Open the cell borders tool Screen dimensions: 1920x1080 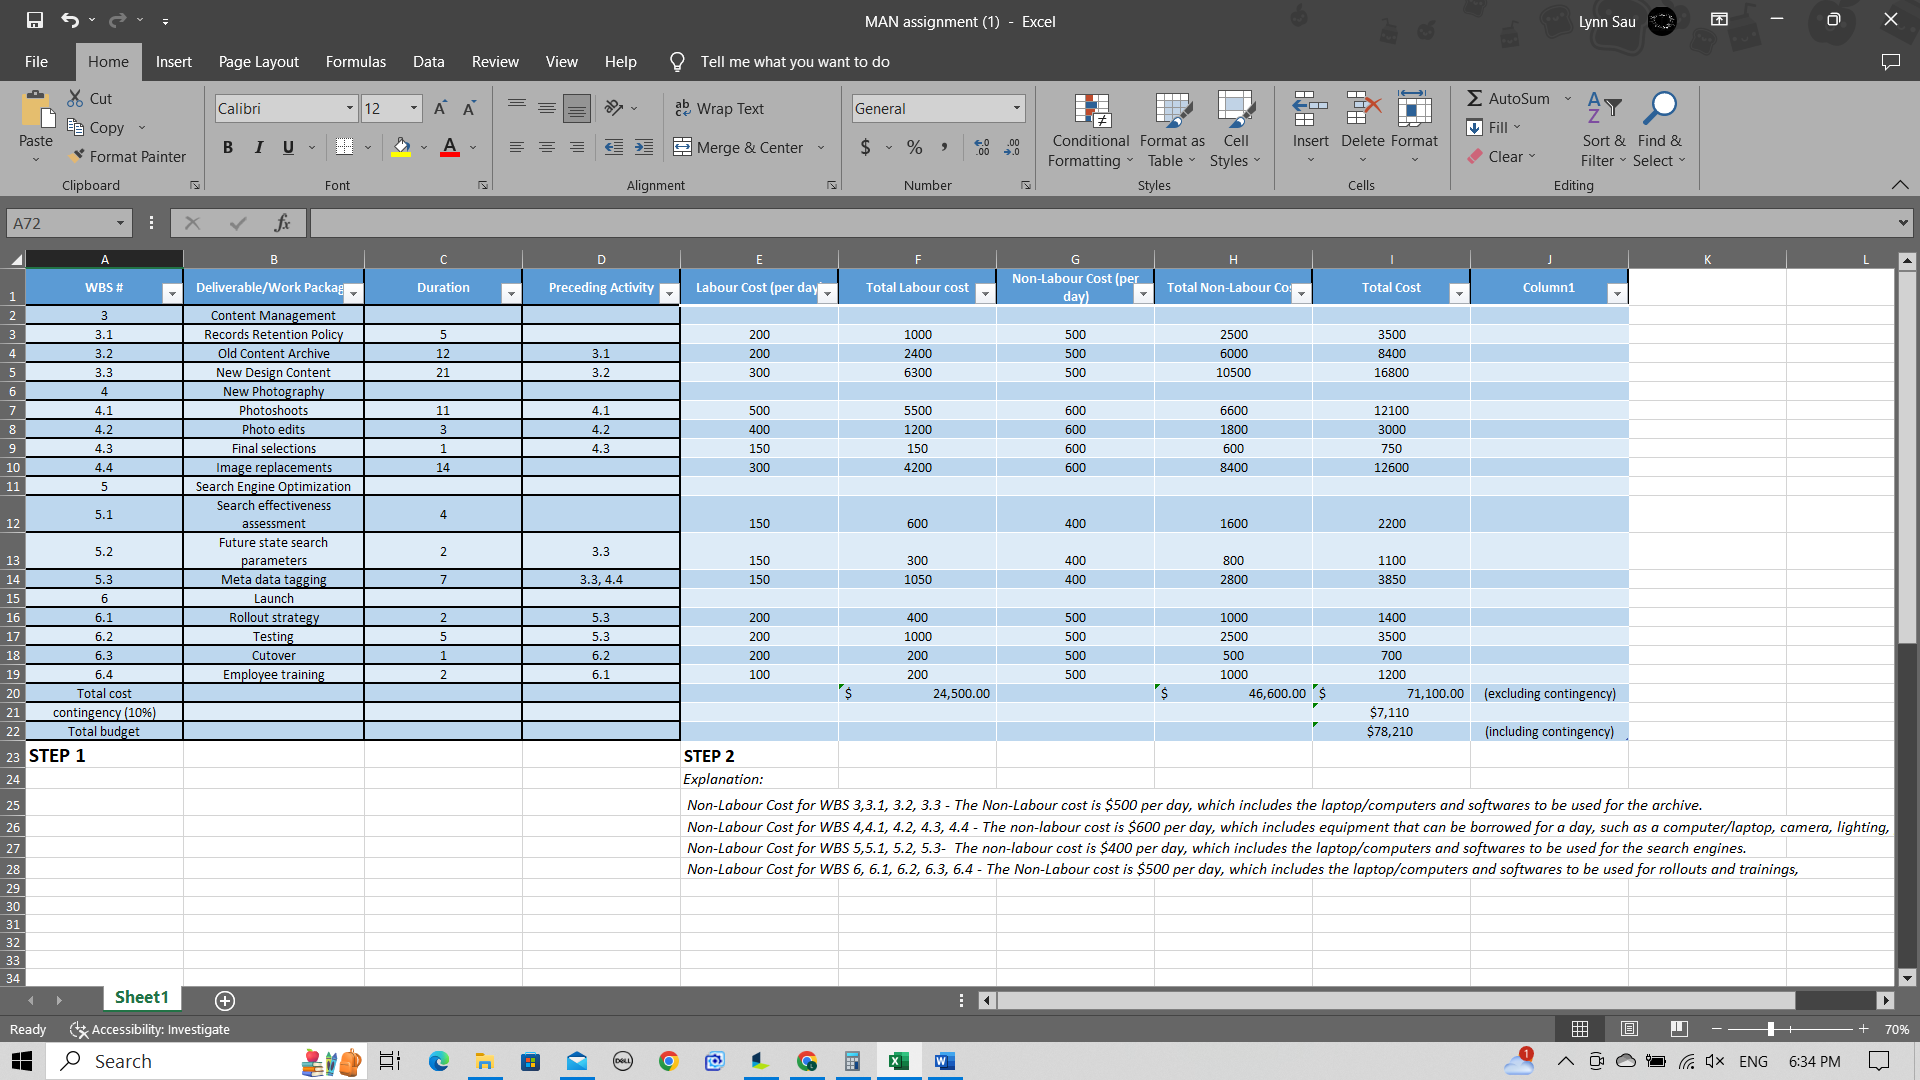click(344, 147)
